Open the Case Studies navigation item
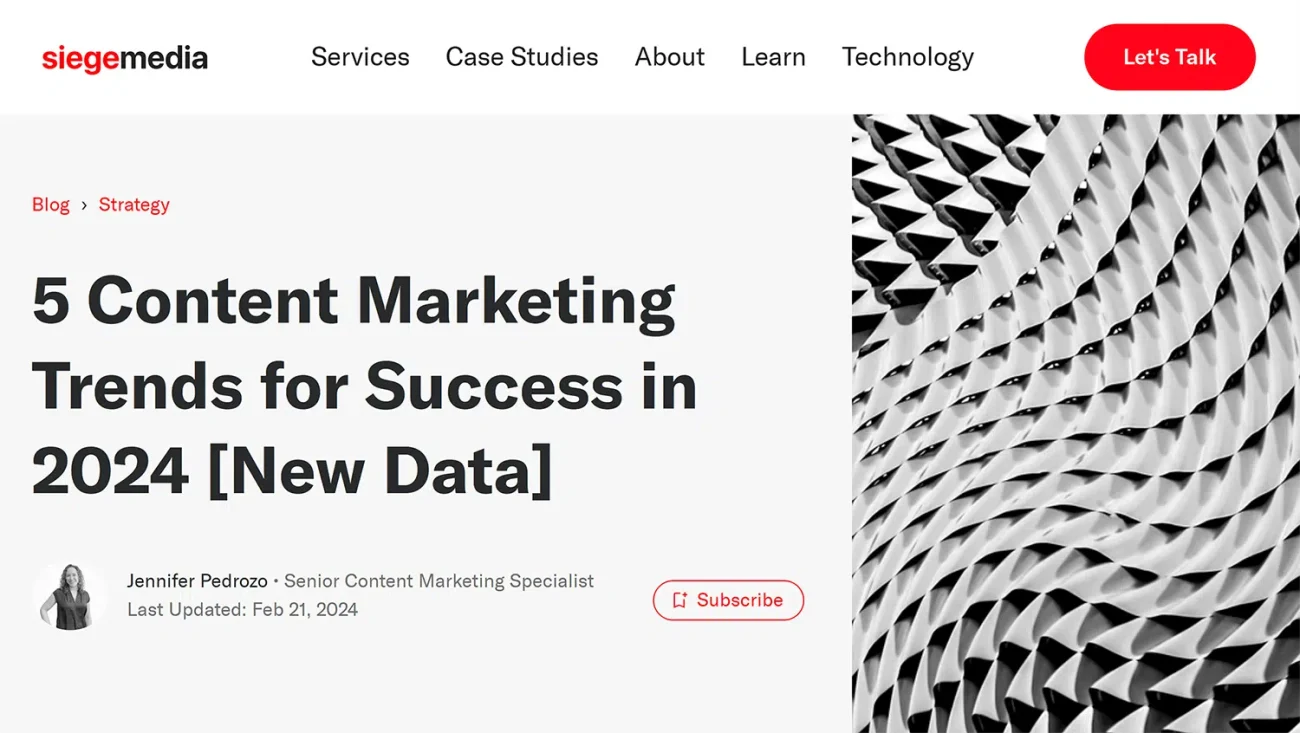The width and height of the screenshot is (1300, 733). tap(522, 57)
